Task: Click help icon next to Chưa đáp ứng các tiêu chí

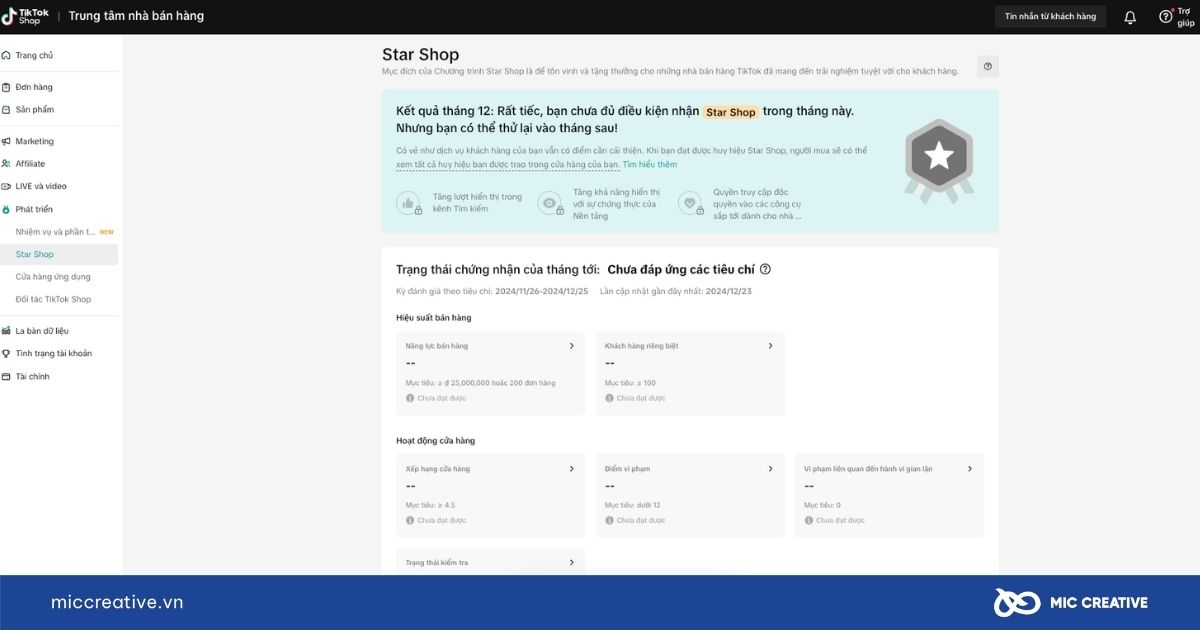Action: pos(766,269)
